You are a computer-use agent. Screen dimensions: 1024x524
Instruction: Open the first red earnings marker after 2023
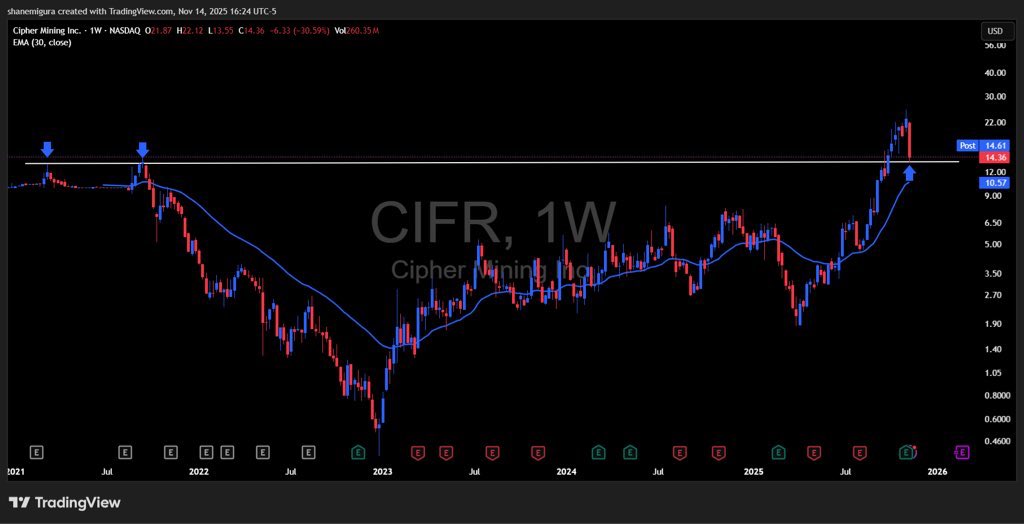(x=416, y=451)
